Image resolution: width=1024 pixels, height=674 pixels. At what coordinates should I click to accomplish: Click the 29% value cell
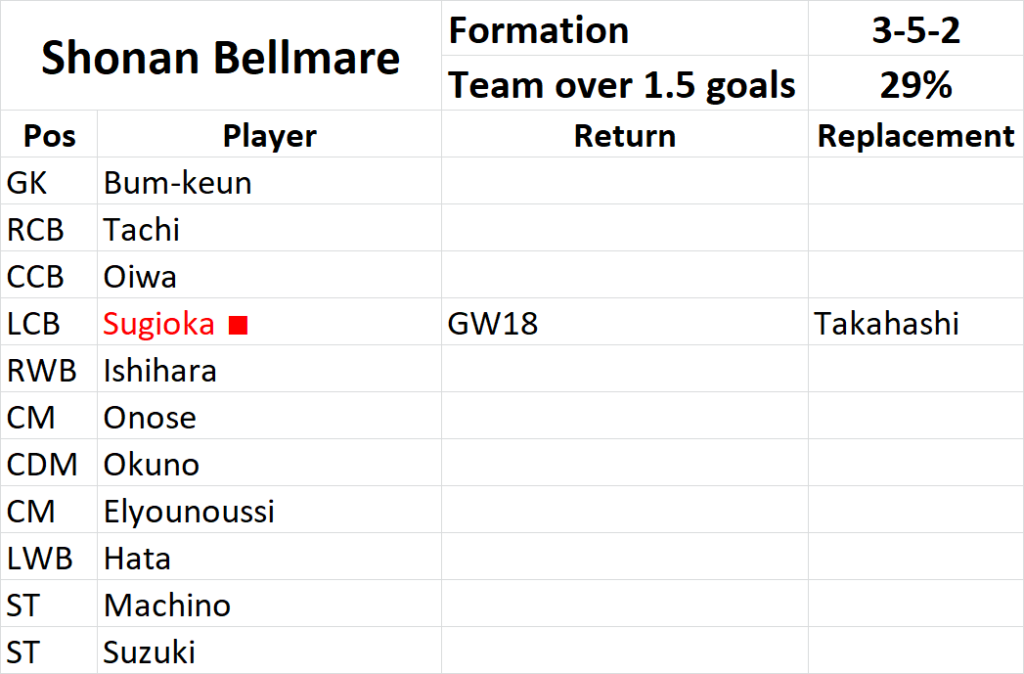point(916,83)
